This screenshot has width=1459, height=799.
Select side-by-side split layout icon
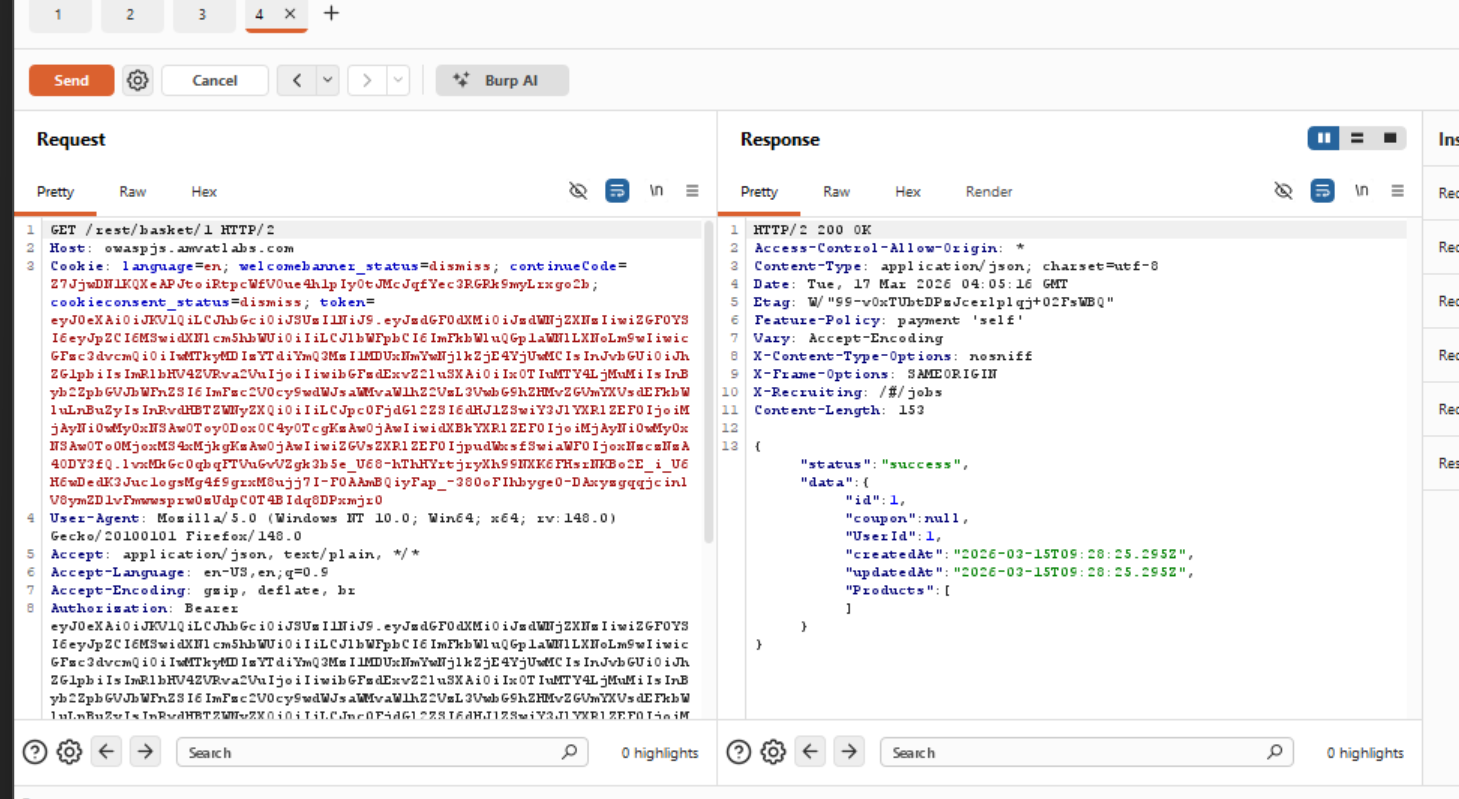point(1324,139)
